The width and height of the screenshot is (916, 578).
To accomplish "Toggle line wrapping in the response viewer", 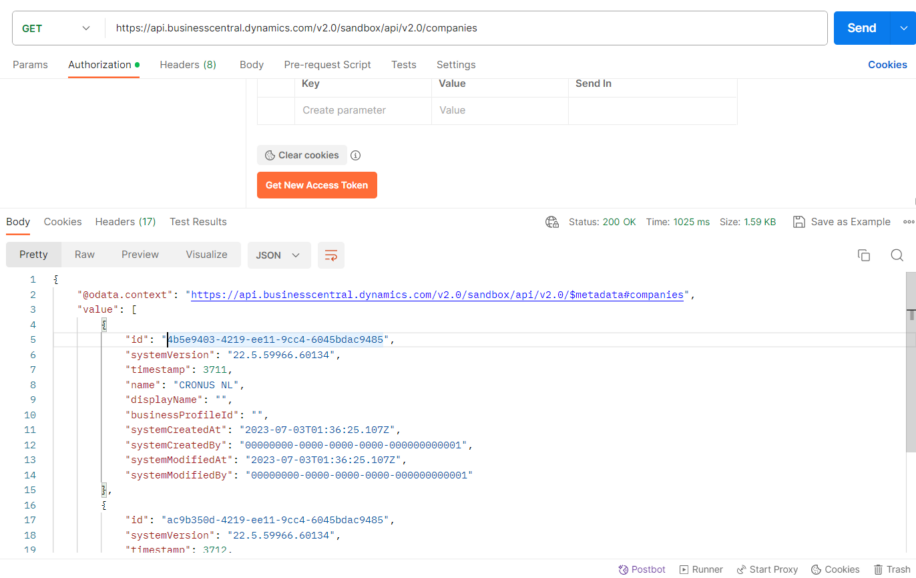I will 331,255.
